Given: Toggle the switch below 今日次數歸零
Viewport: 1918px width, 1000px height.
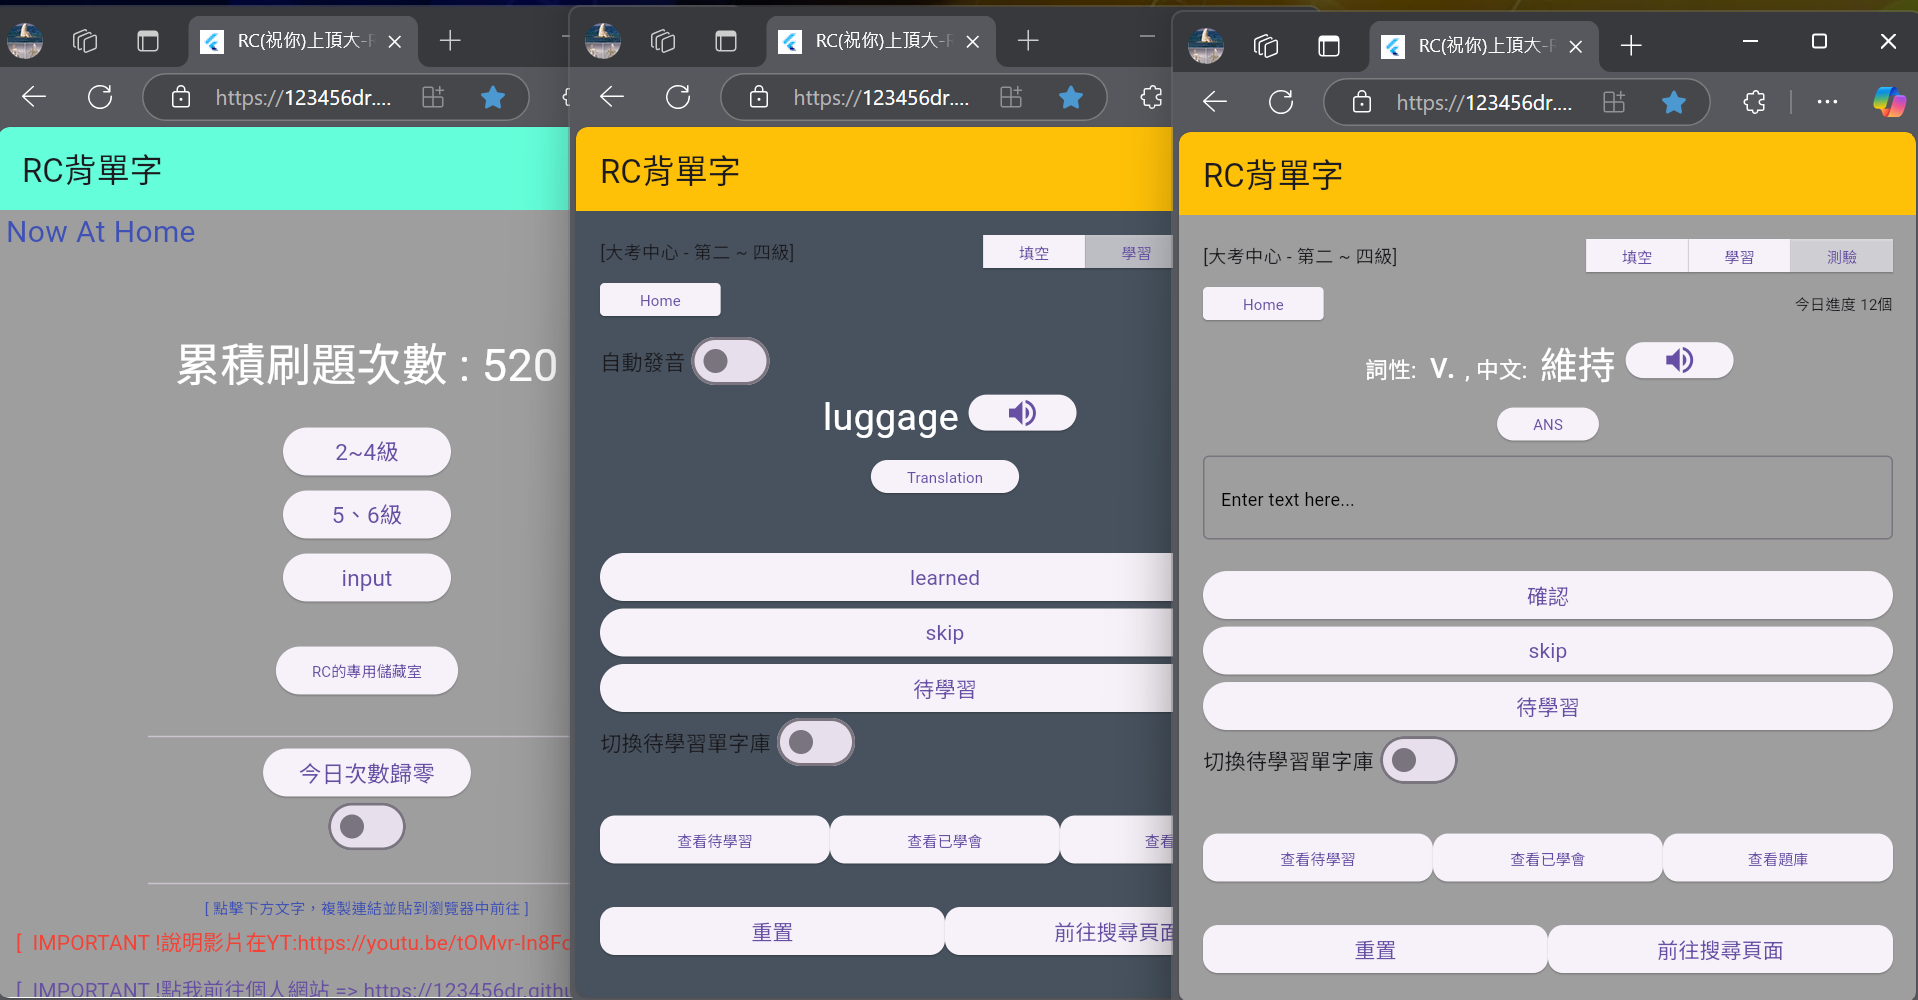Looking at the screenshot, I should pyautogui.click(x=366, y=827).
